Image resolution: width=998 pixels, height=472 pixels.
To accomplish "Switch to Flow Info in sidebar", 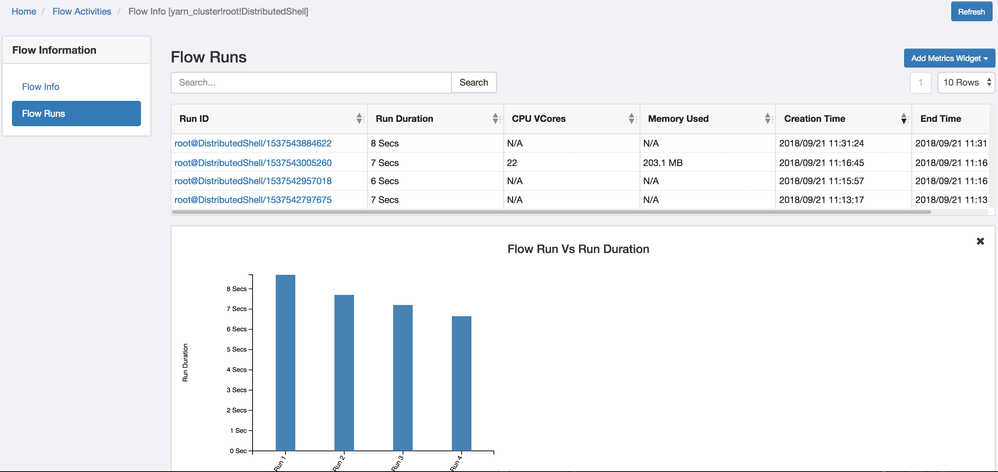I will click(41, 87).
